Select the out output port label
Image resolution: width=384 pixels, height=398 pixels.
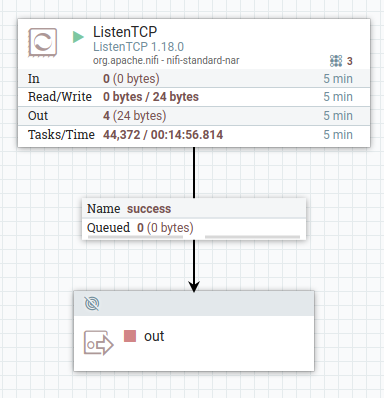pos(154,336)
